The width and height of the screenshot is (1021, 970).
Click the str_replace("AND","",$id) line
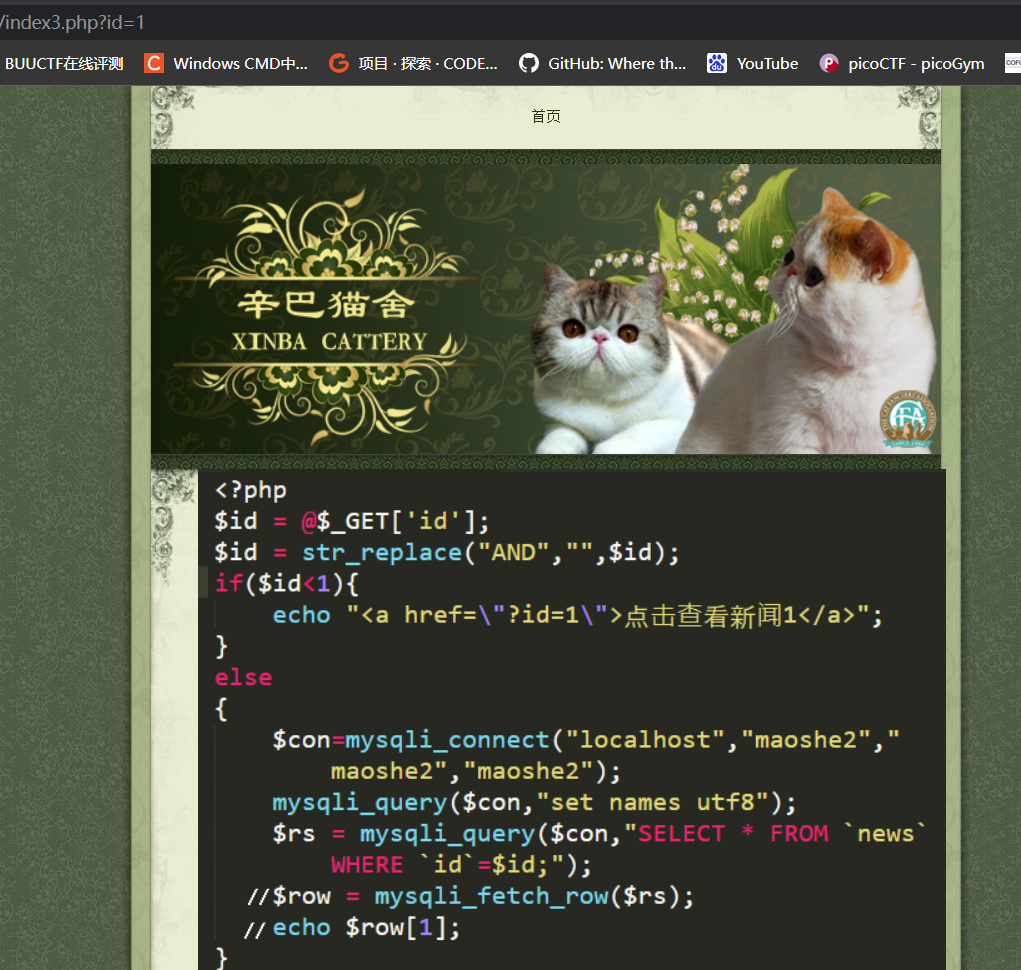tap(447, 552)
